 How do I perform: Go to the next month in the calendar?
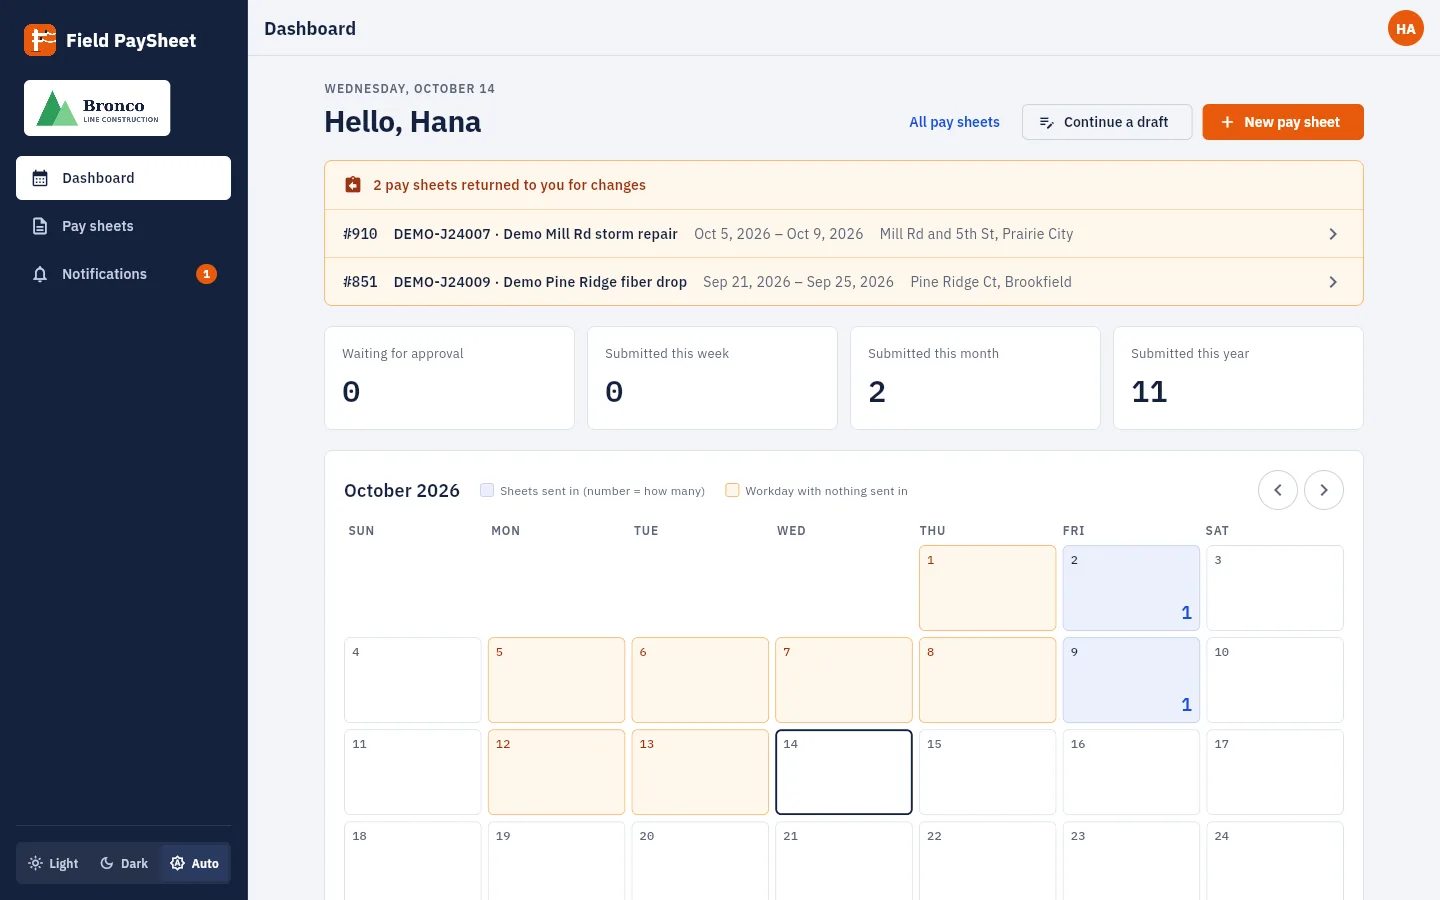pos(1324,490)
